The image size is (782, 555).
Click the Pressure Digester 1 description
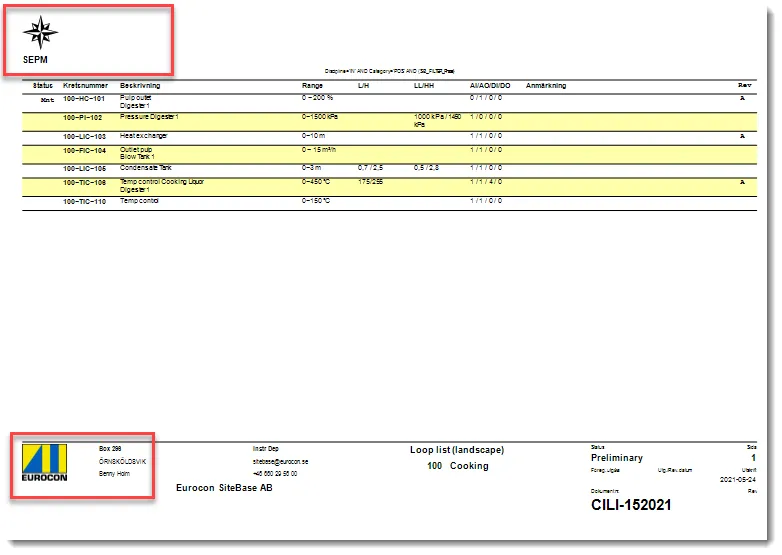[149, 117]
